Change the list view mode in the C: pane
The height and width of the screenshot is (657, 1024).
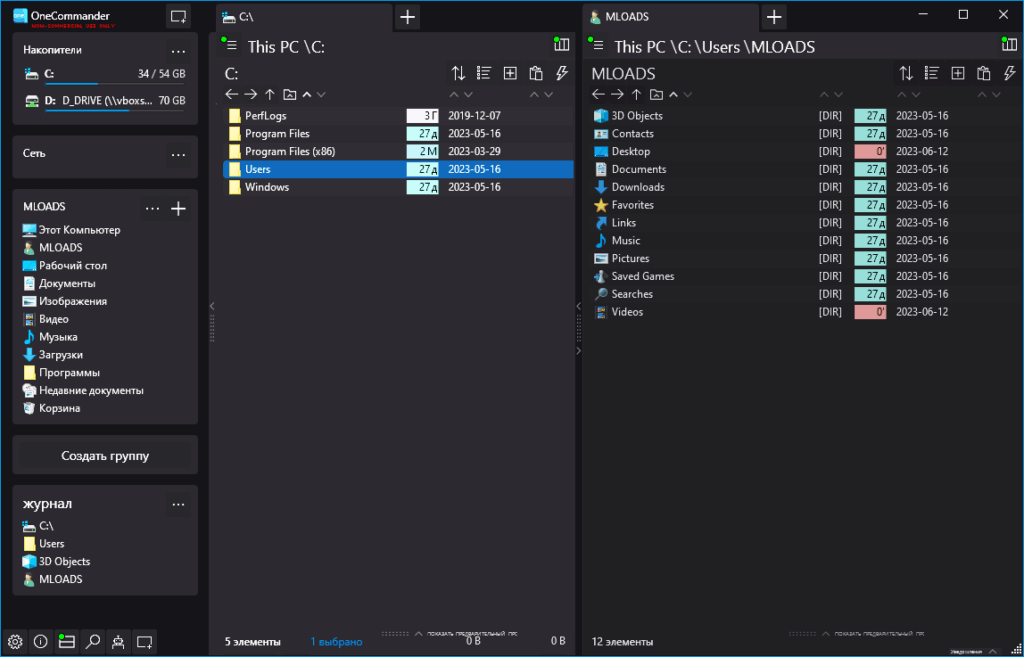pyautogui.click(x=484, y=73)
